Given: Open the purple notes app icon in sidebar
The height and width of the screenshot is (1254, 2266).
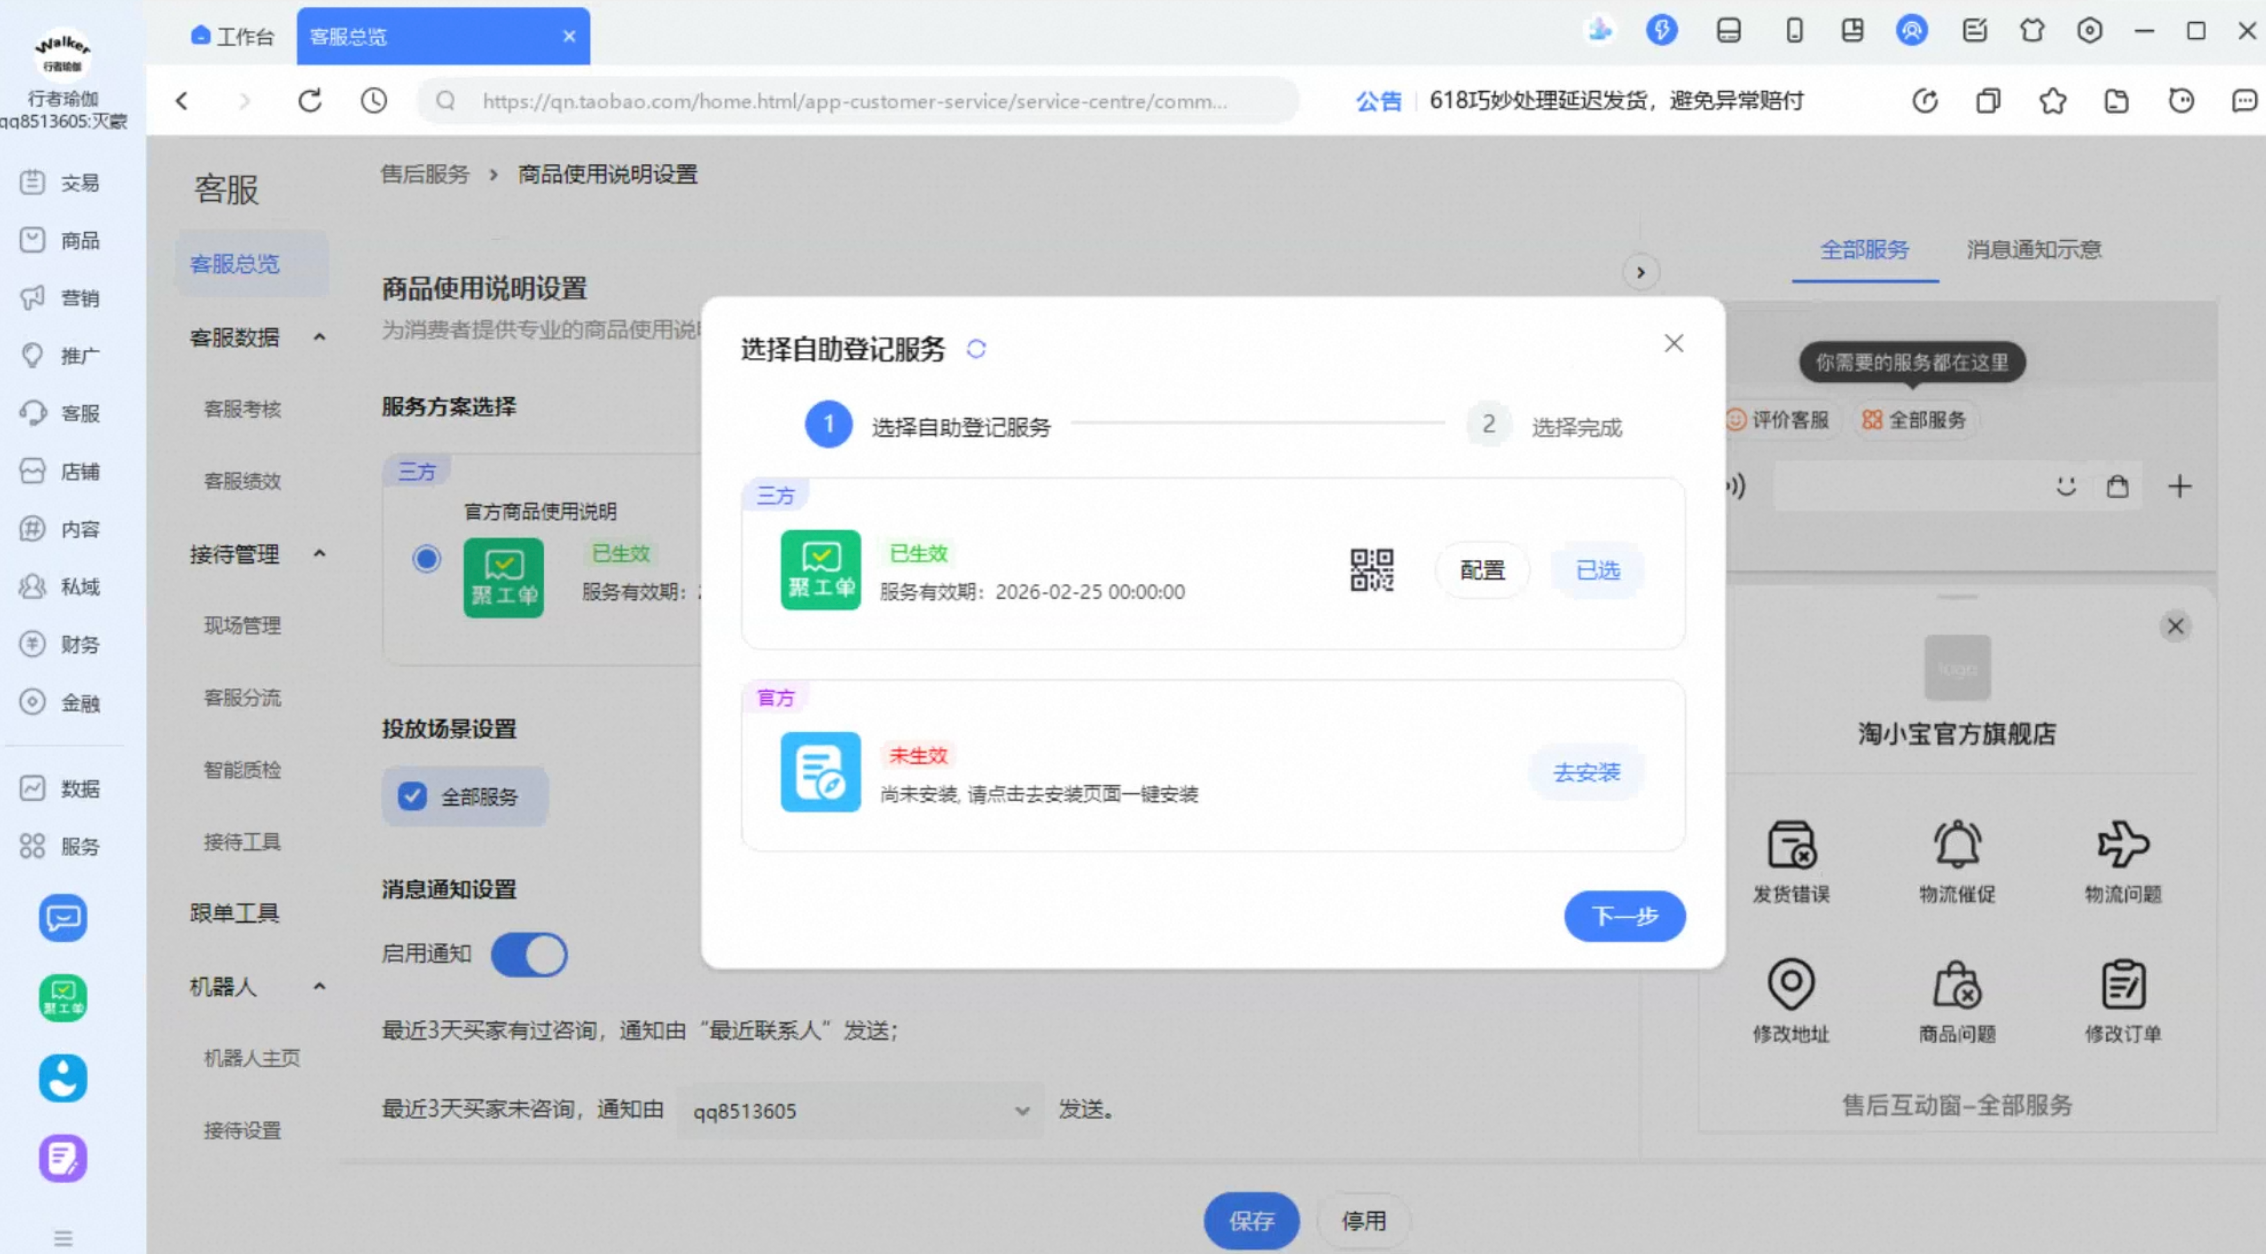Looking at the screenshot, I should pyautogui.click(x=63, y=1158).
